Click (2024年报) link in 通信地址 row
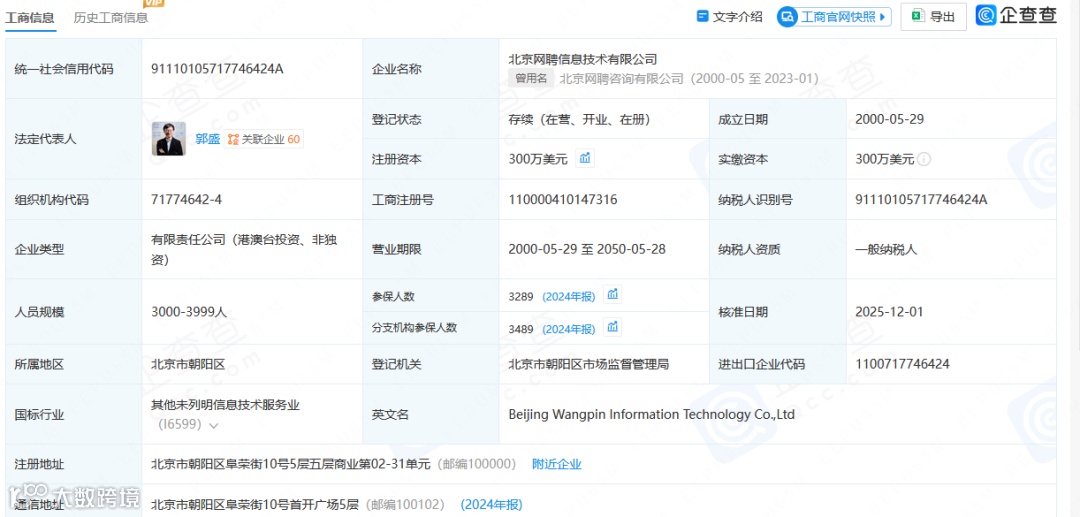This screenshot has width=1080, height=517. coord(491,505)
